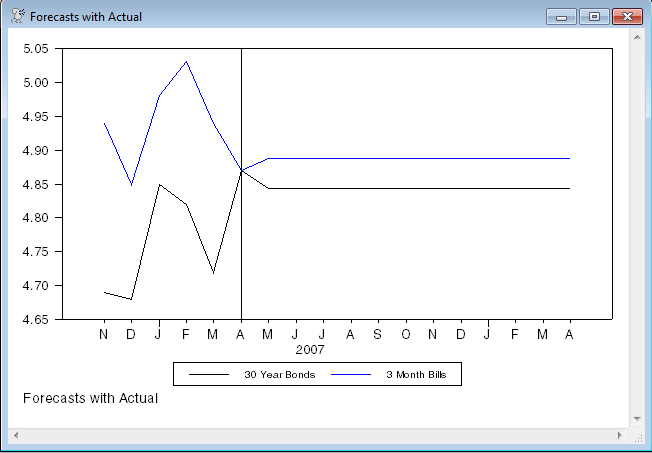Click the application icon in the title bar
Image resolution: width=652 pixels, height=453 pixels.
pos(17,16)
